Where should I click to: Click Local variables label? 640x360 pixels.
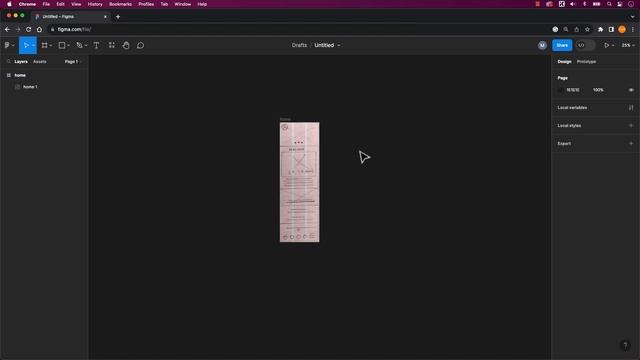tap(572, 108)
